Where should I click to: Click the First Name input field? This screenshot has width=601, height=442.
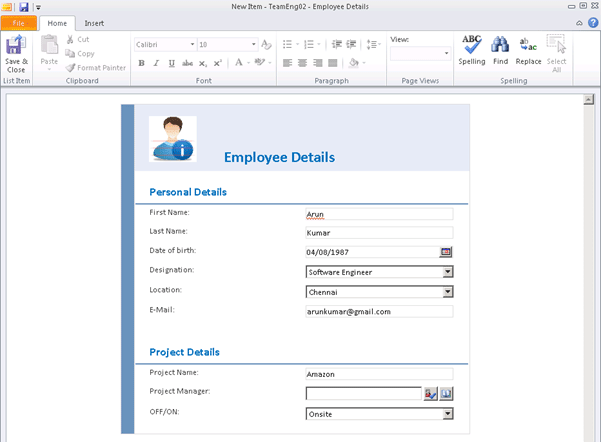(x=379, y=214)
